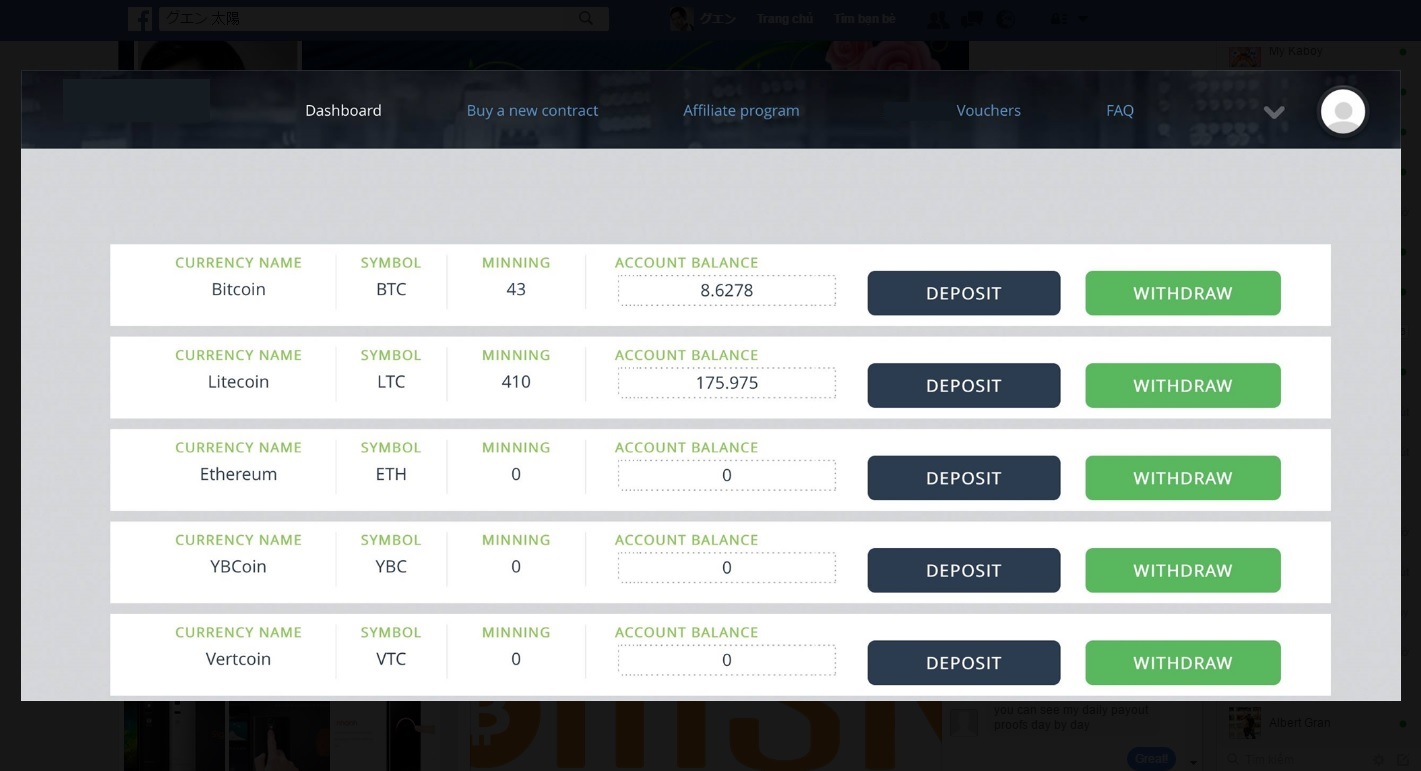Open Facebook messages icon
This screenshot has width=1421, height=771.
971,19
